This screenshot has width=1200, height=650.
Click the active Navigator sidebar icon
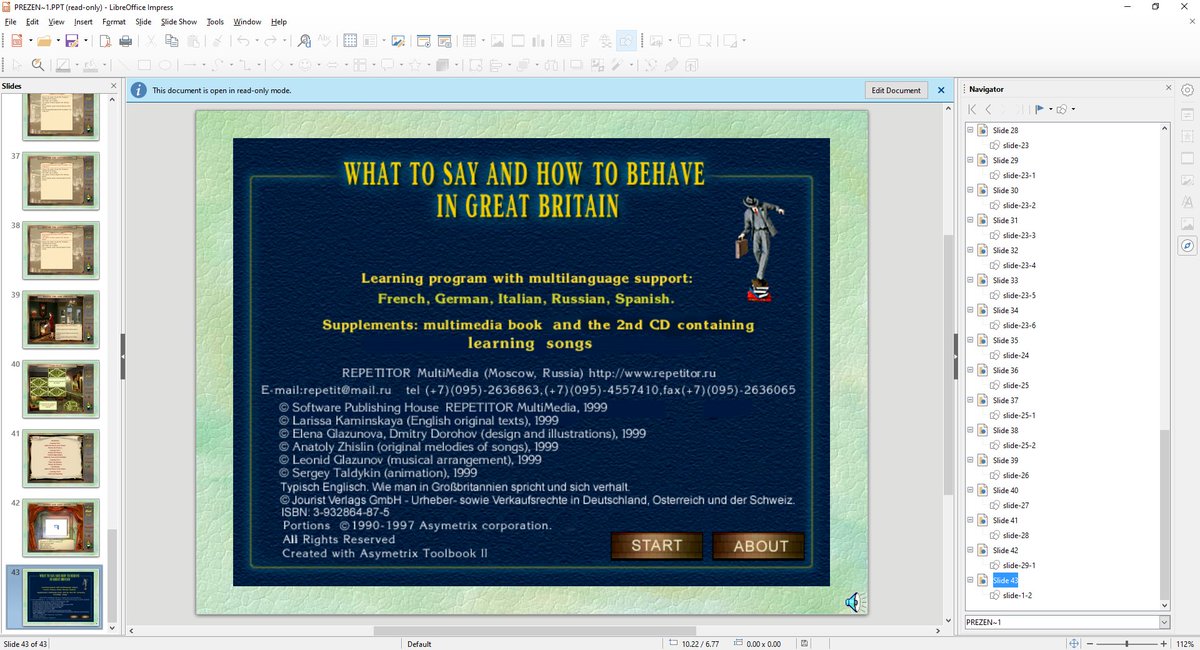point(1187,245)
